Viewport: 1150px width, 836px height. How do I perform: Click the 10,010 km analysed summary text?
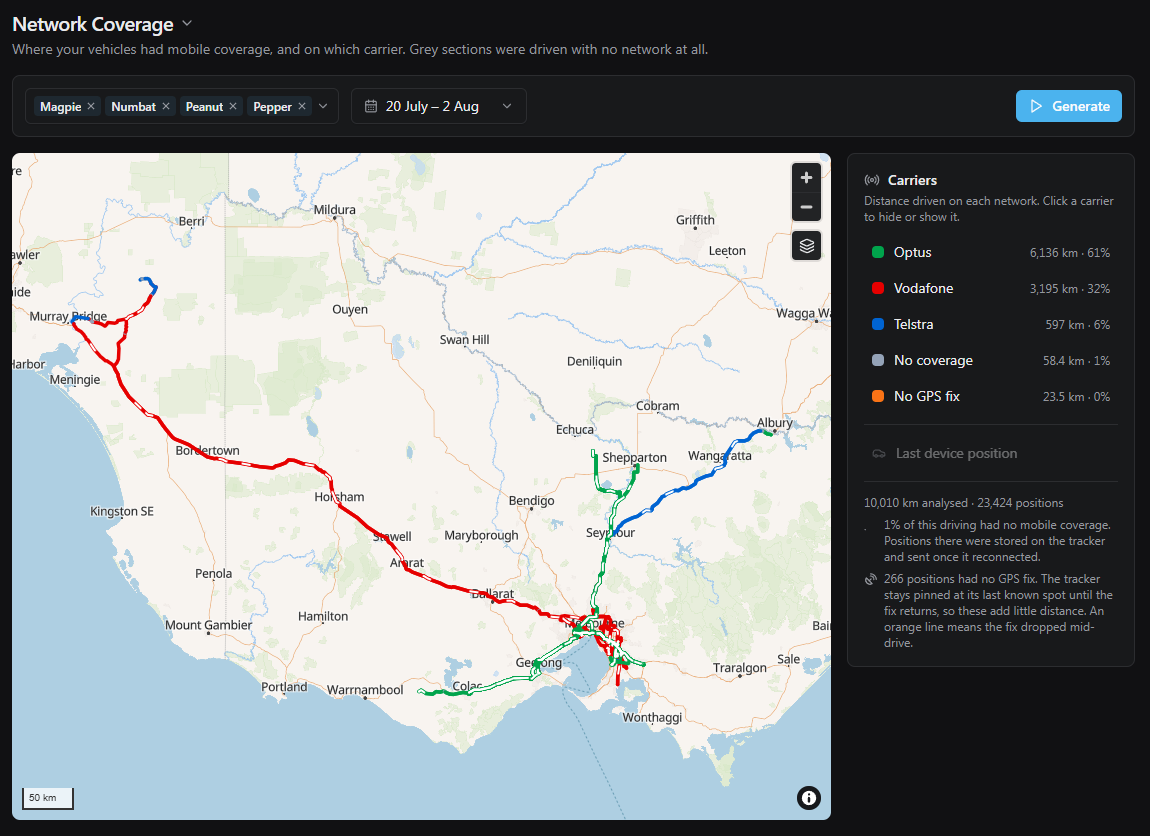coord(964,503)
